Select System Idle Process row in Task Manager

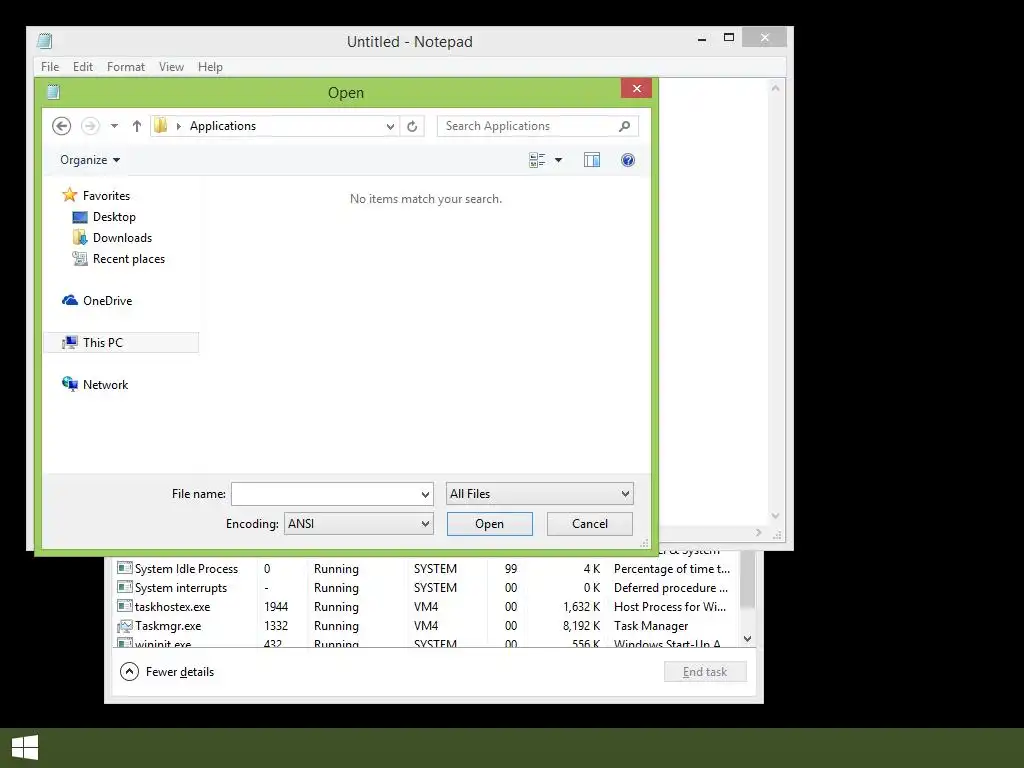426,569
